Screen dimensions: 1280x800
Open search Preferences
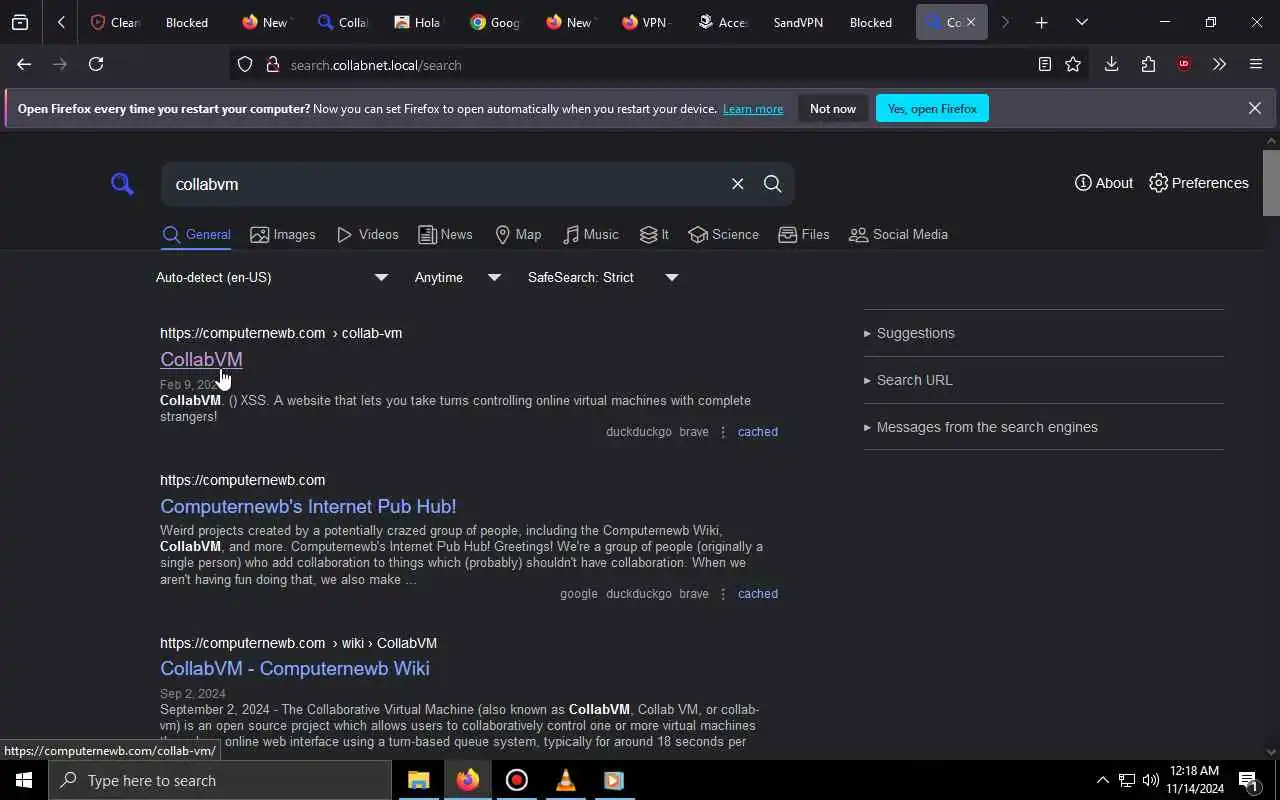pos(1199,183)
